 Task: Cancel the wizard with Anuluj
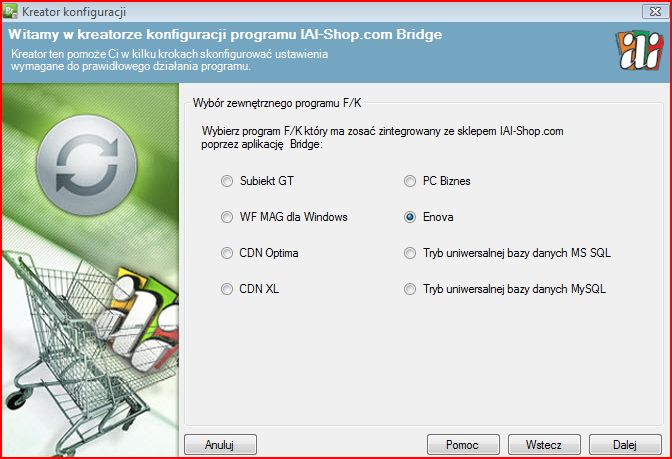pos(220,444)
